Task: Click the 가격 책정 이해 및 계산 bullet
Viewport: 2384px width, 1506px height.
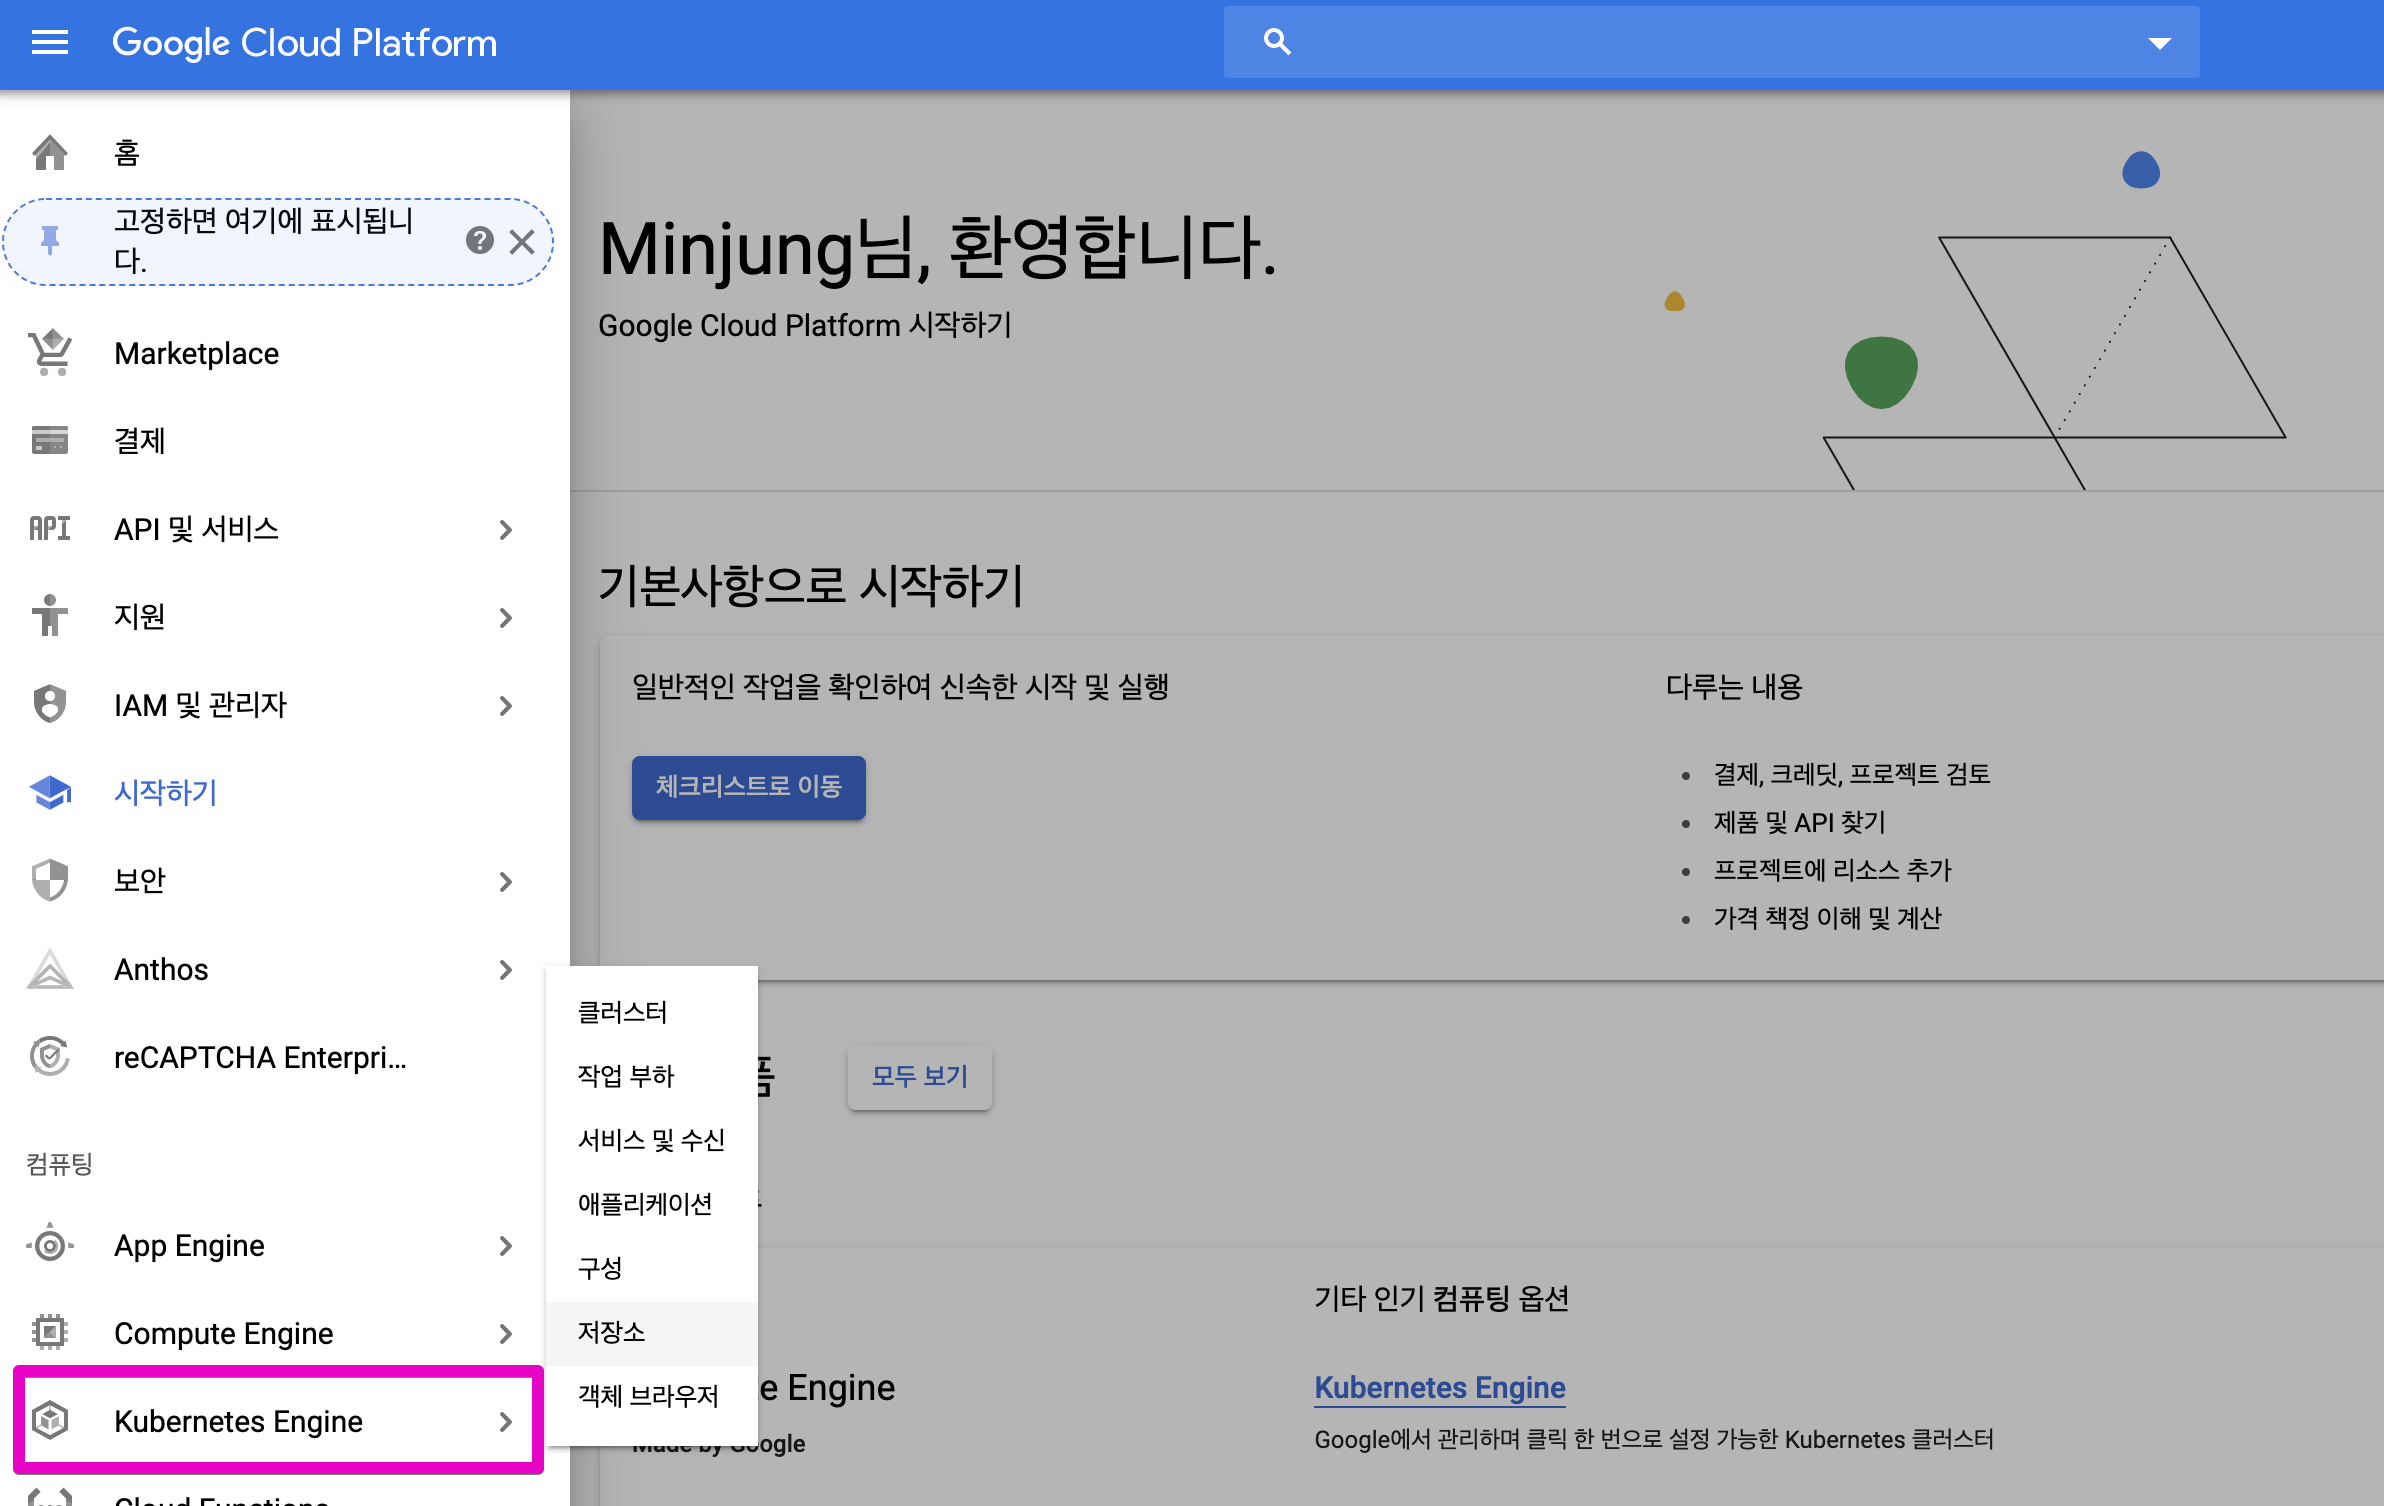Action: pos(1827,918)
